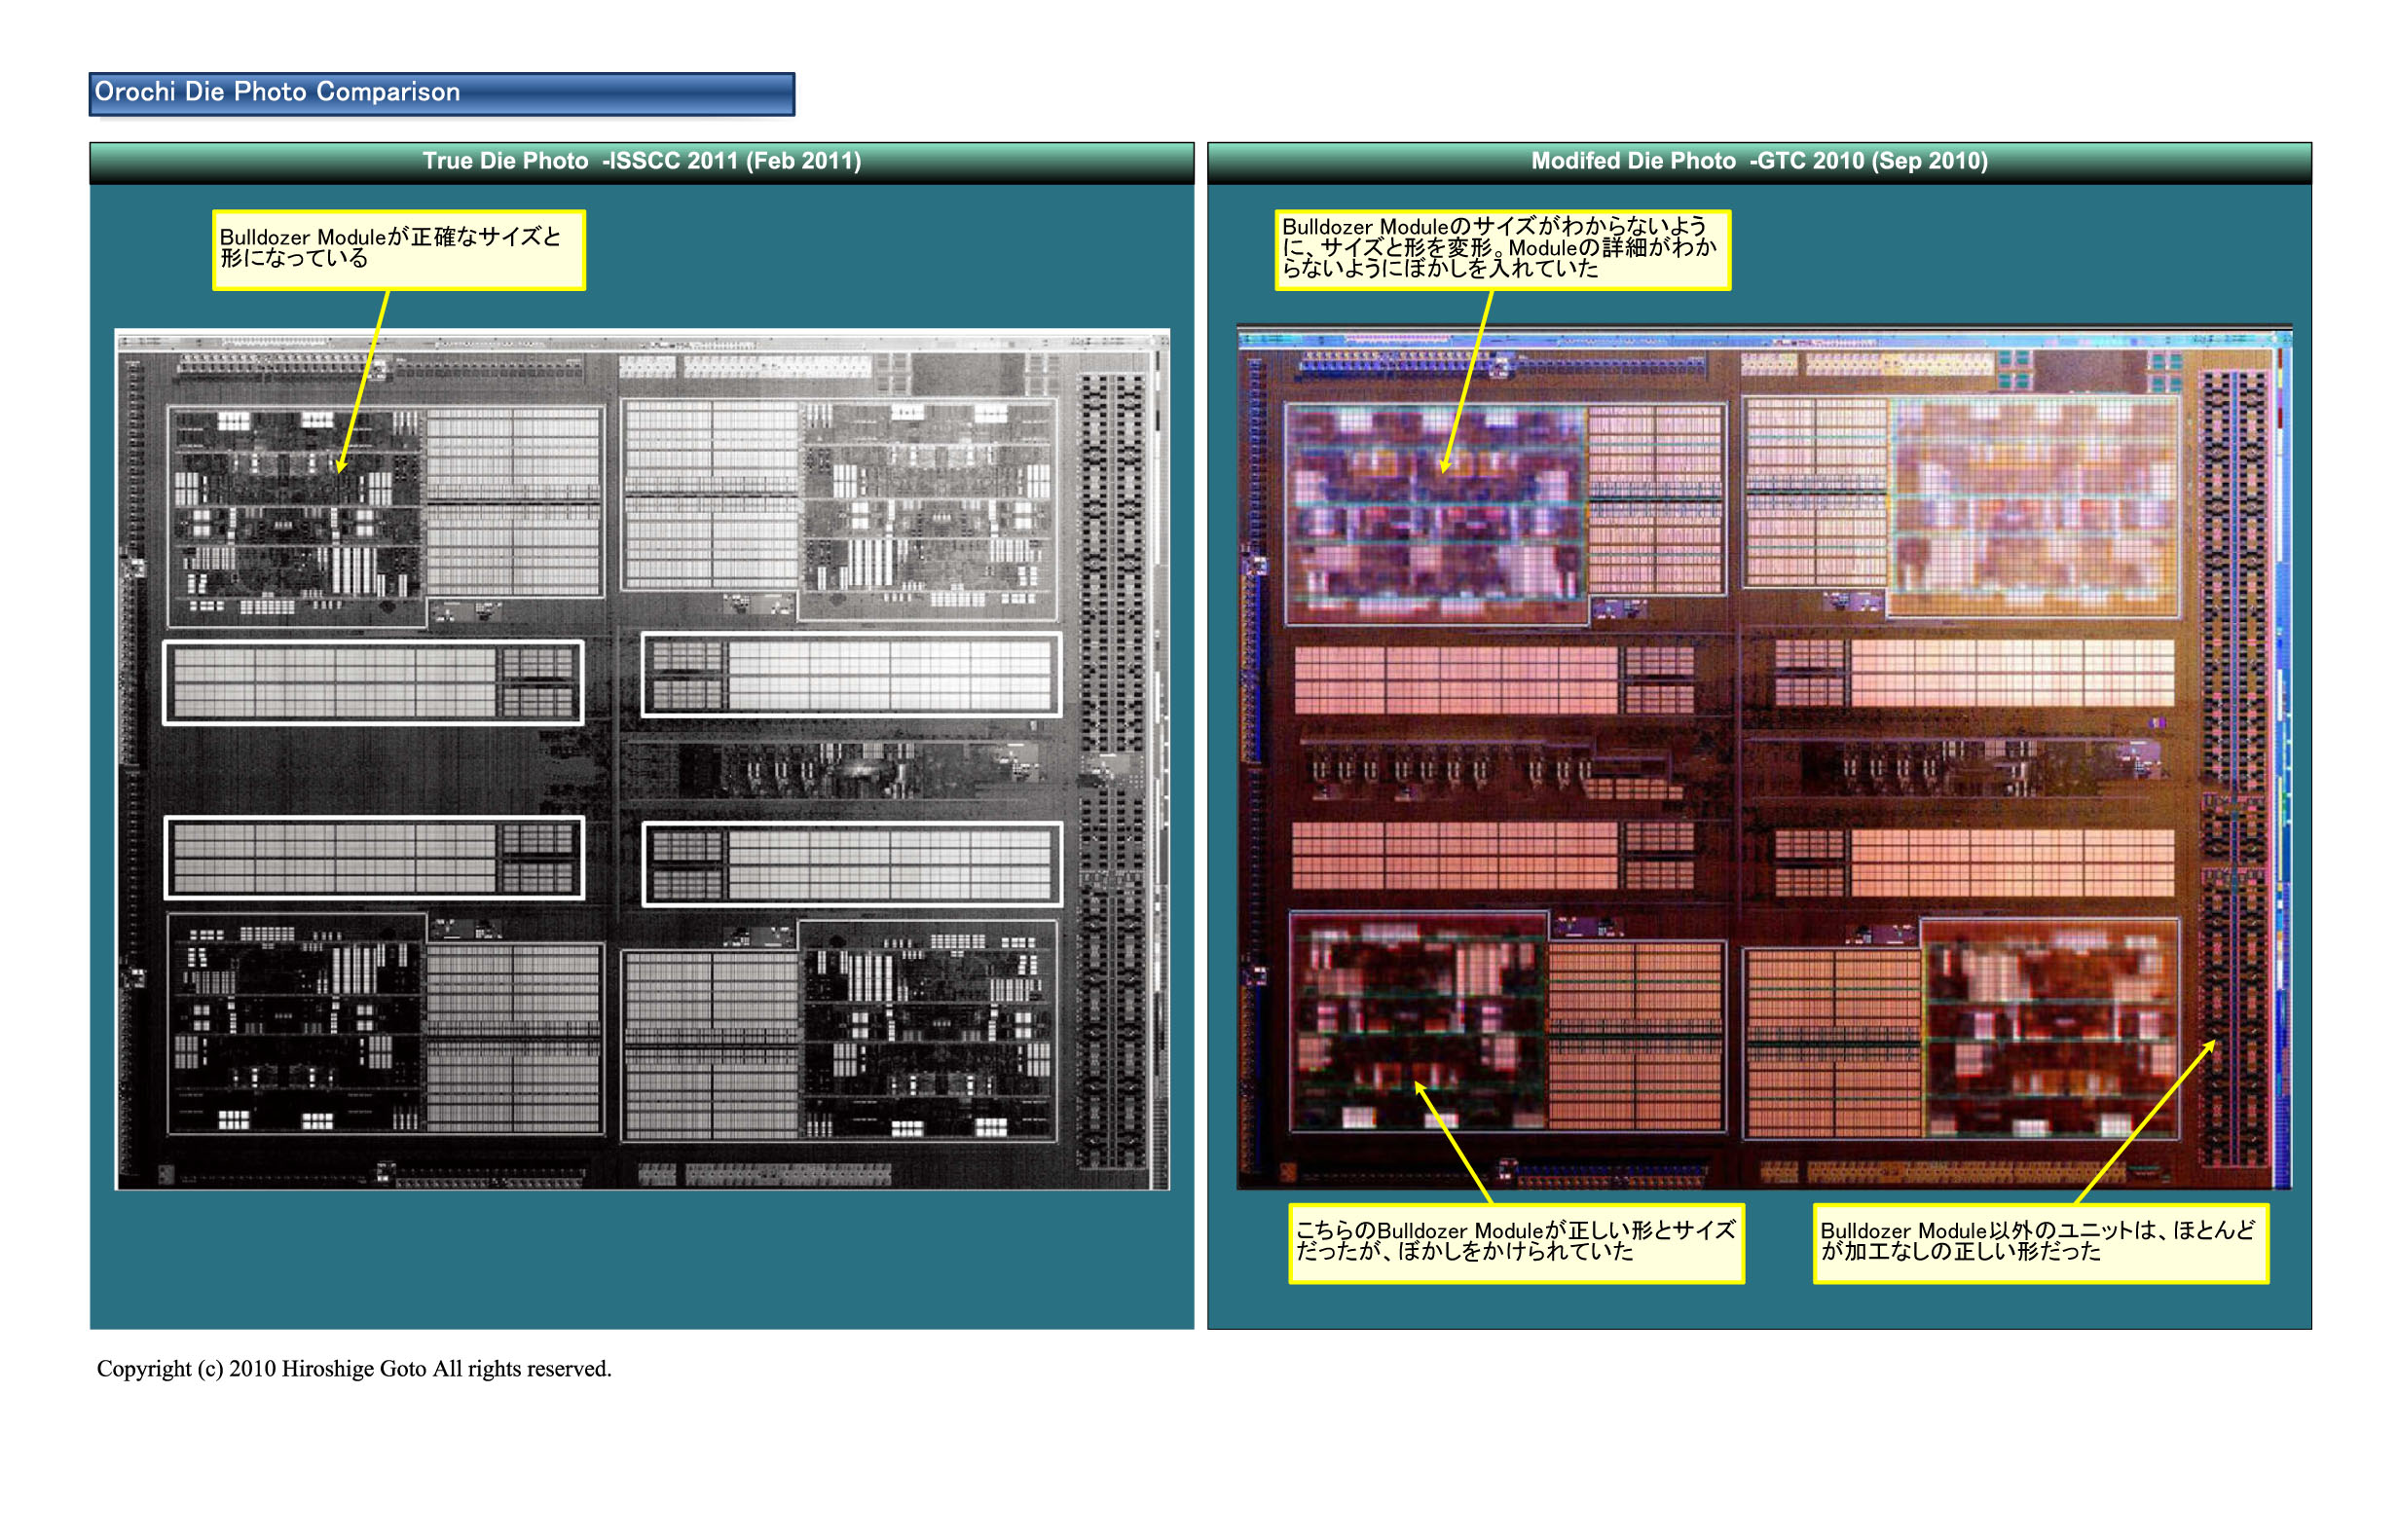Click the Orochi Die Photo Comparison title banner

(x=441, y=93)
